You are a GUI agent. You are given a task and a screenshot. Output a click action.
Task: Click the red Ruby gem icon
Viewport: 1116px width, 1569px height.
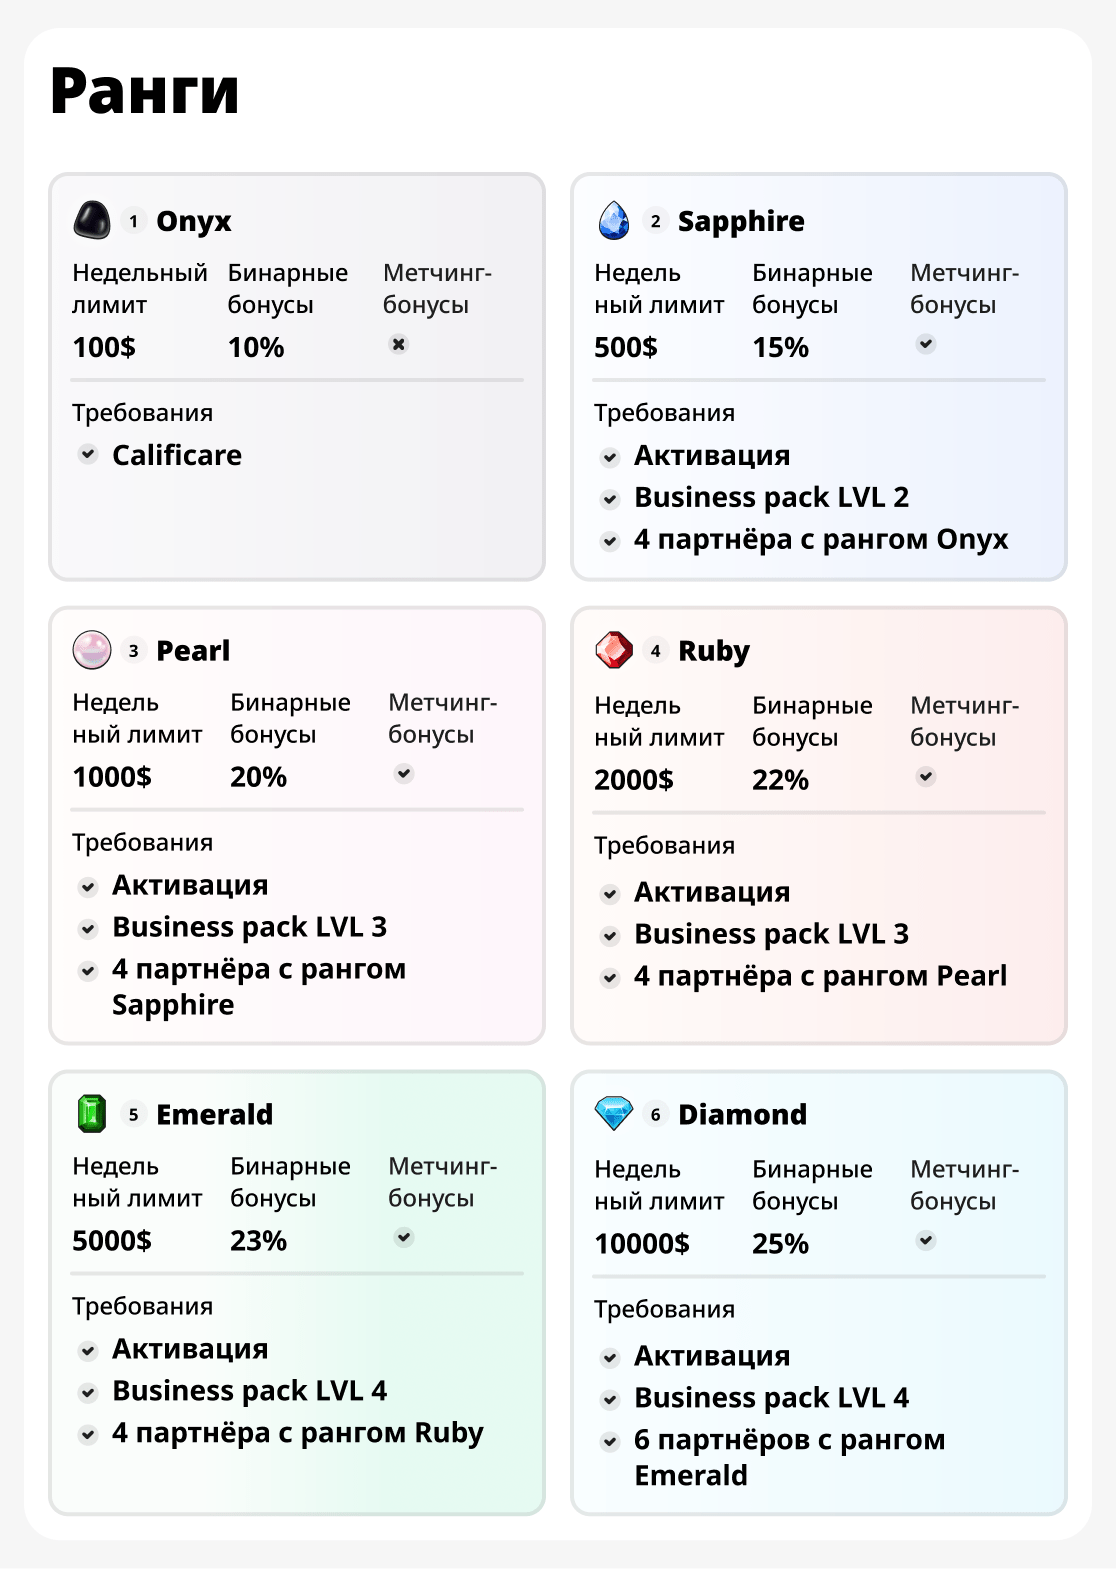click(614, 650)
